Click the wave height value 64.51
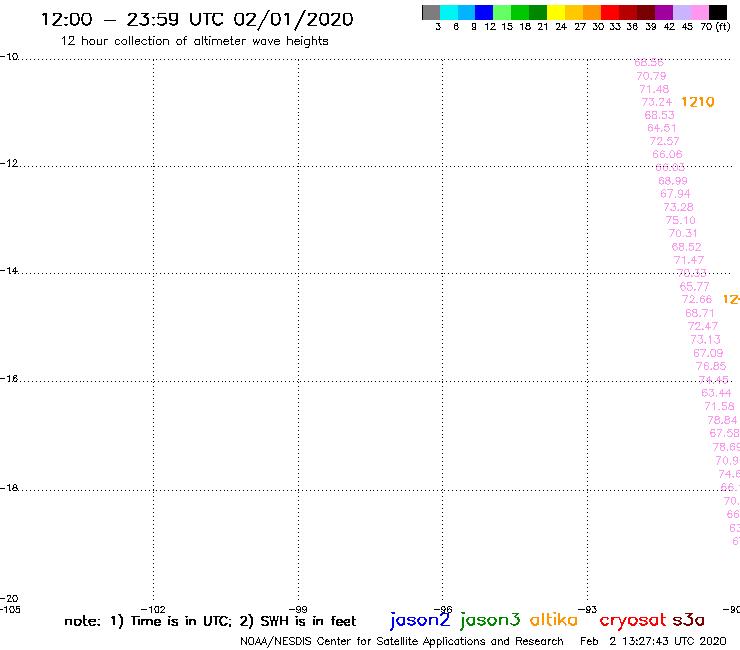 pos(662,128)
